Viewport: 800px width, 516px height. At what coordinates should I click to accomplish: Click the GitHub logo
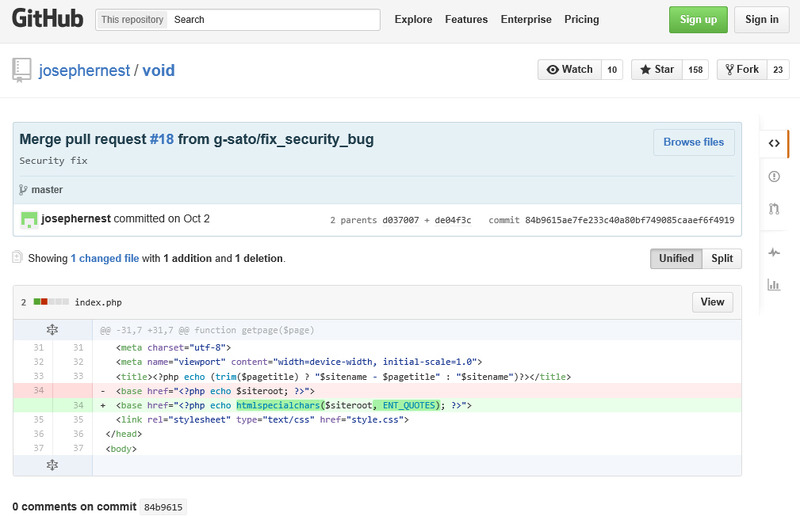(x=47, y=19)
